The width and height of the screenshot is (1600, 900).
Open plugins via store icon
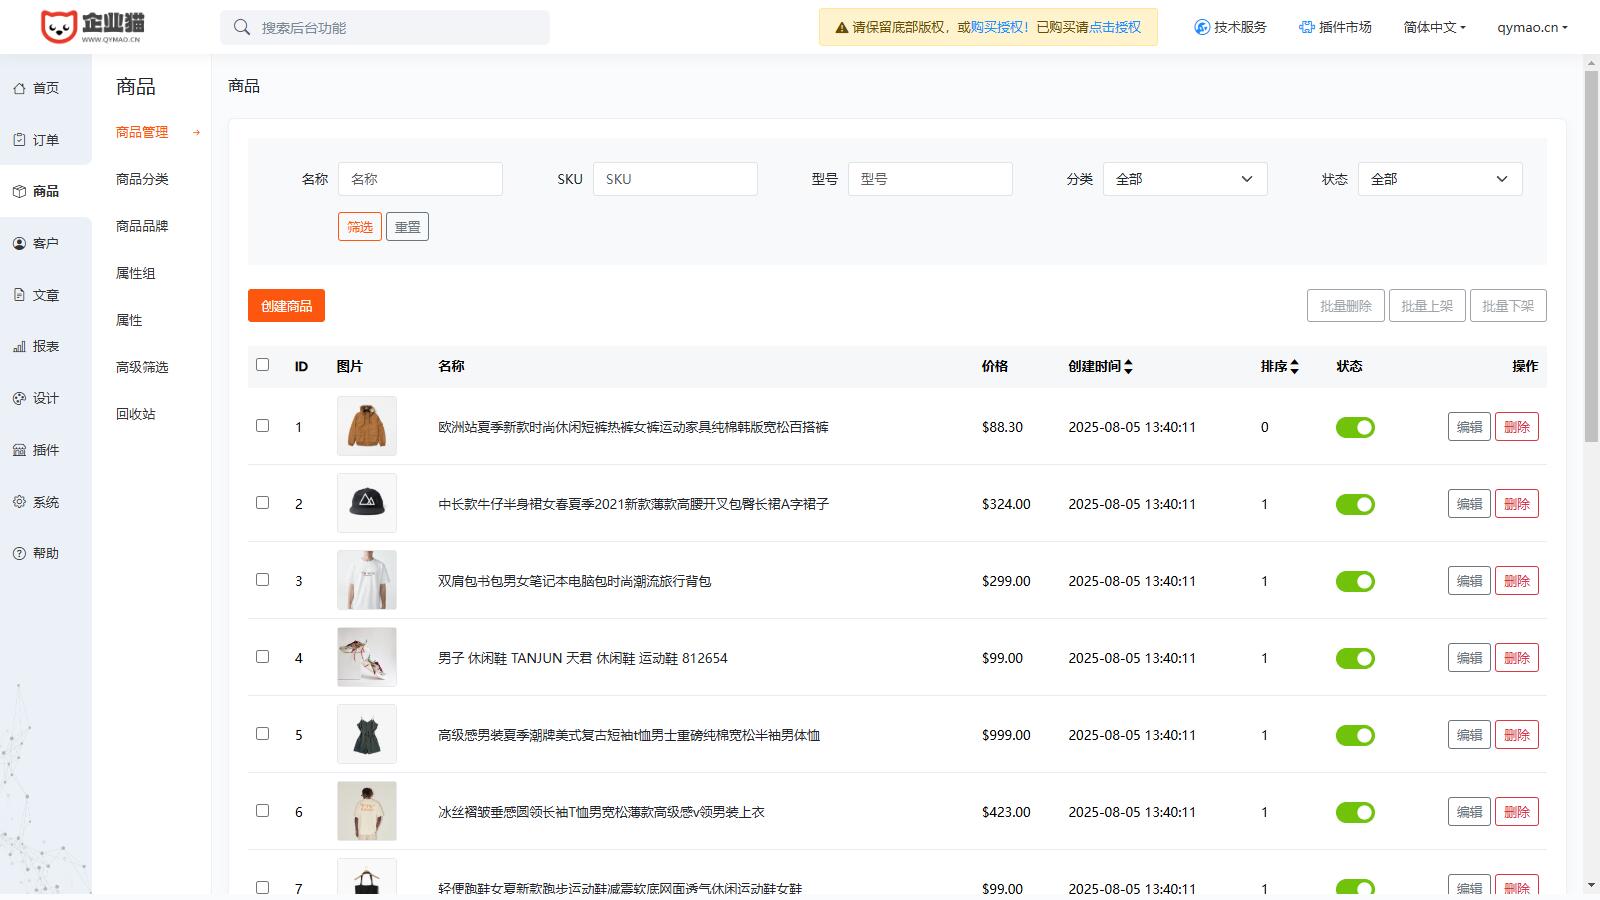(x=19, y=450)
